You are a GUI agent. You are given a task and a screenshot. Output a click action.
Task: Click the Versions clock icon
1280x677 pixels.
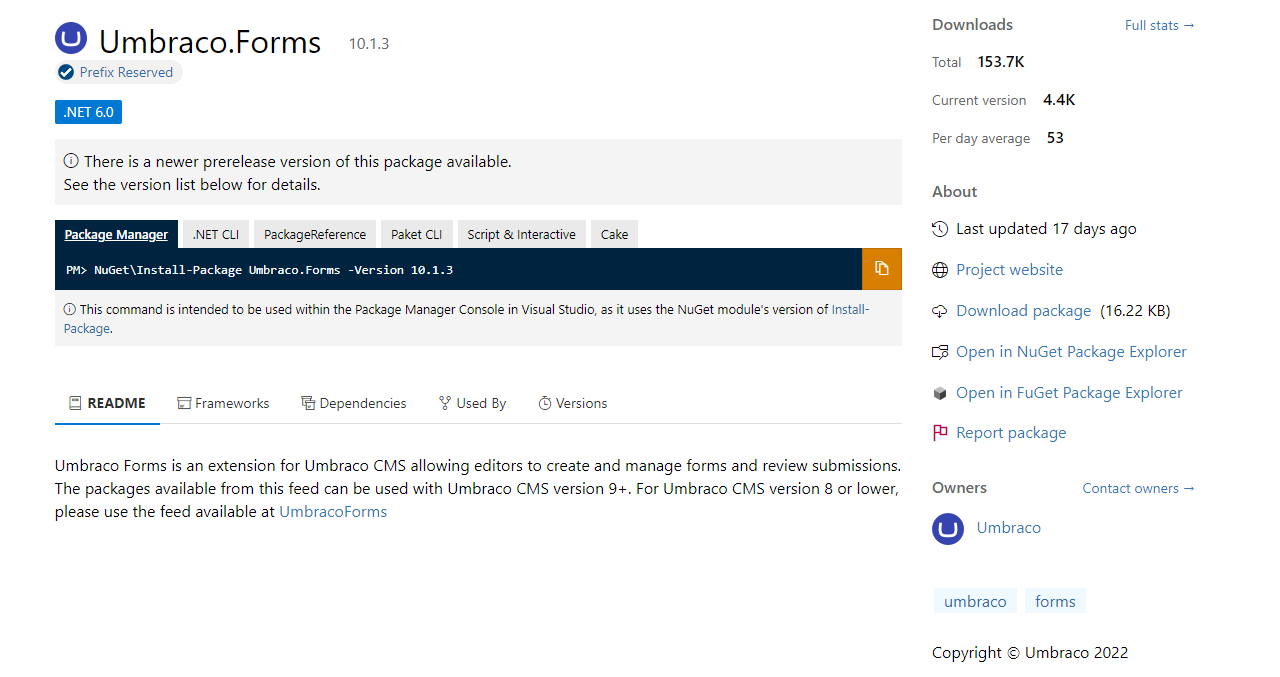click(545, 403)
